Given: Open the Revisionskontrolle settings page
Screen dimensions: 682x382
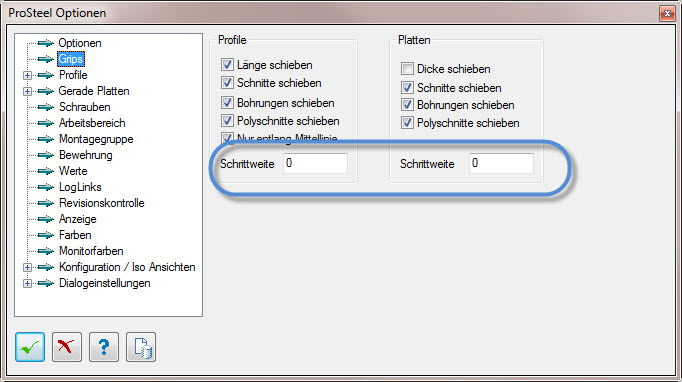Looking at the screenshot, I should (102, 203).
